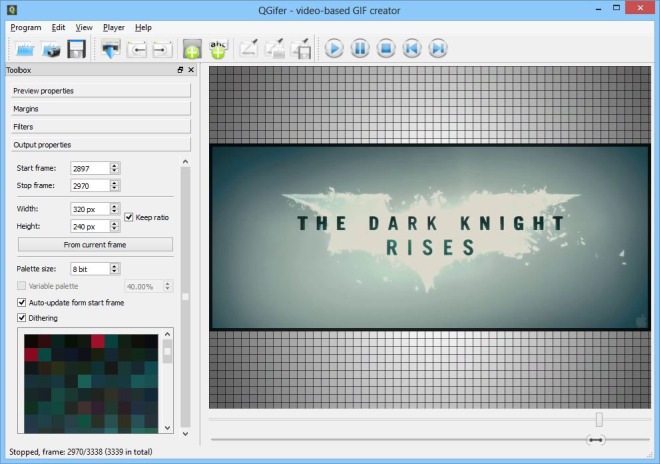Click the first pencil edit icon
This screenshot has width=660, height=464.
[249, 48]
